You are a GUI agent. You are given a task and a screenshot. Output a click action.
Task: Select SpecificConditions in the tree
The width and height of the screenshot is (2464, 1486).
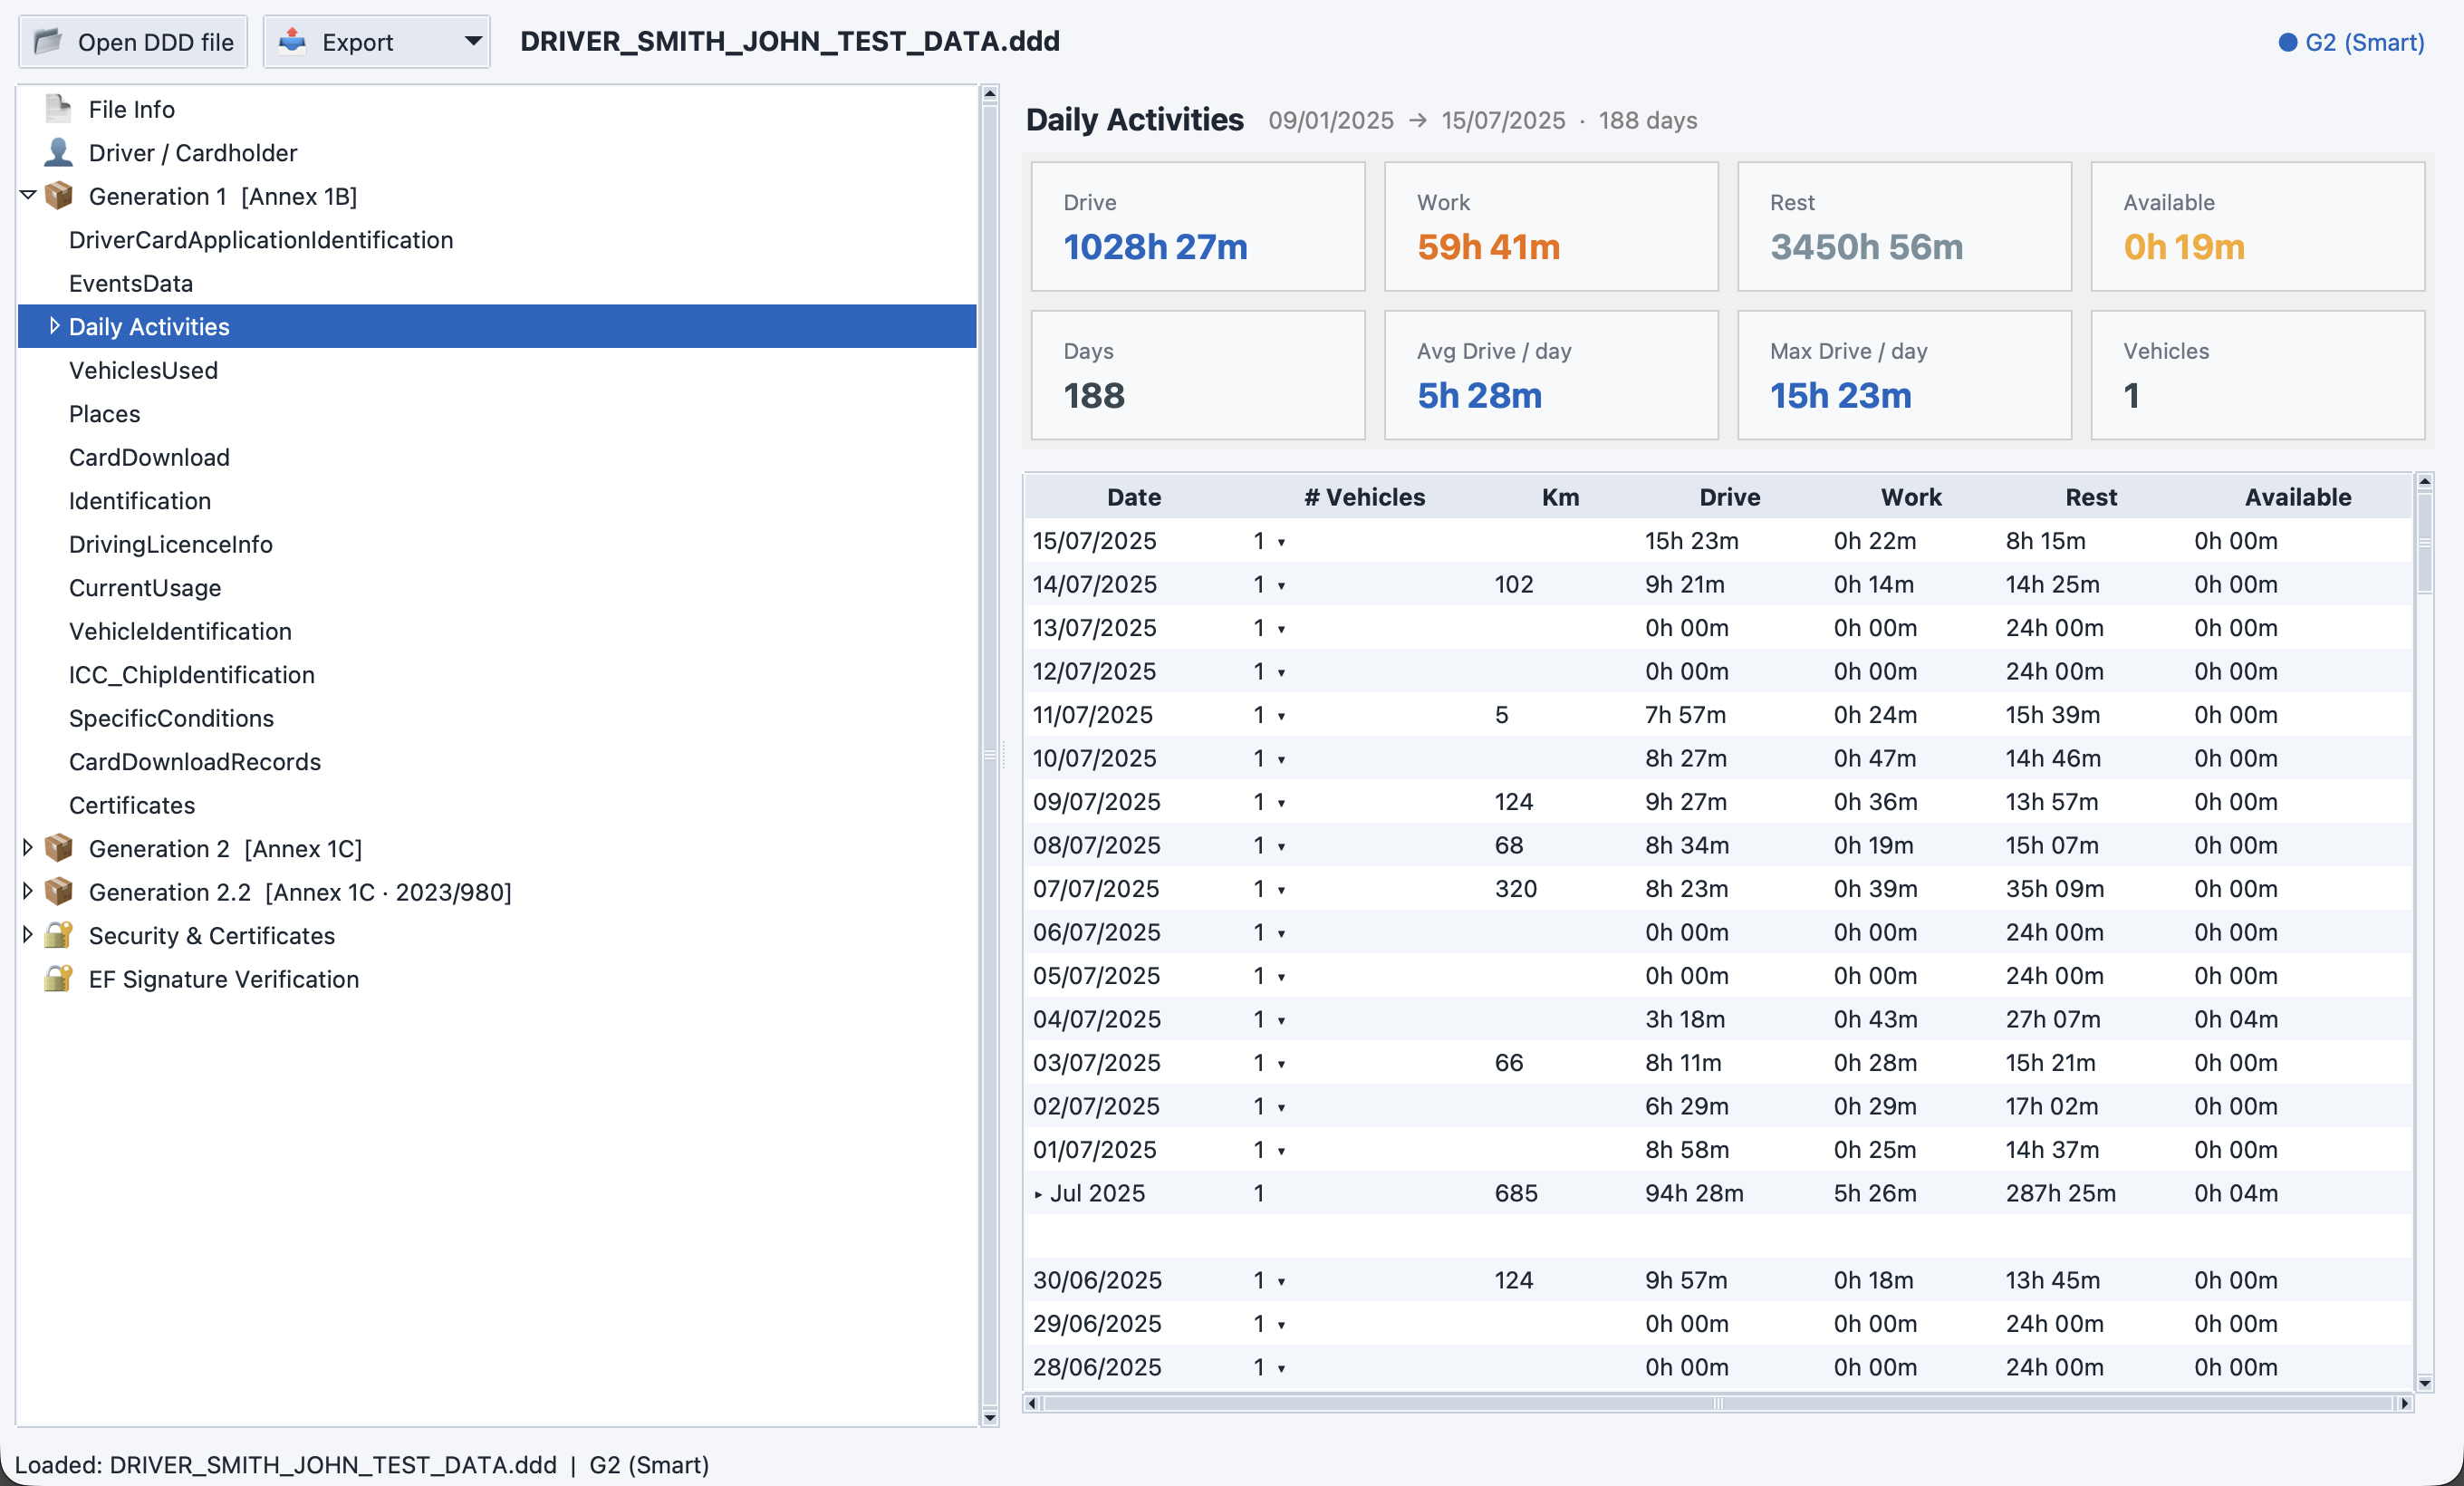click(x=171, y=718)
